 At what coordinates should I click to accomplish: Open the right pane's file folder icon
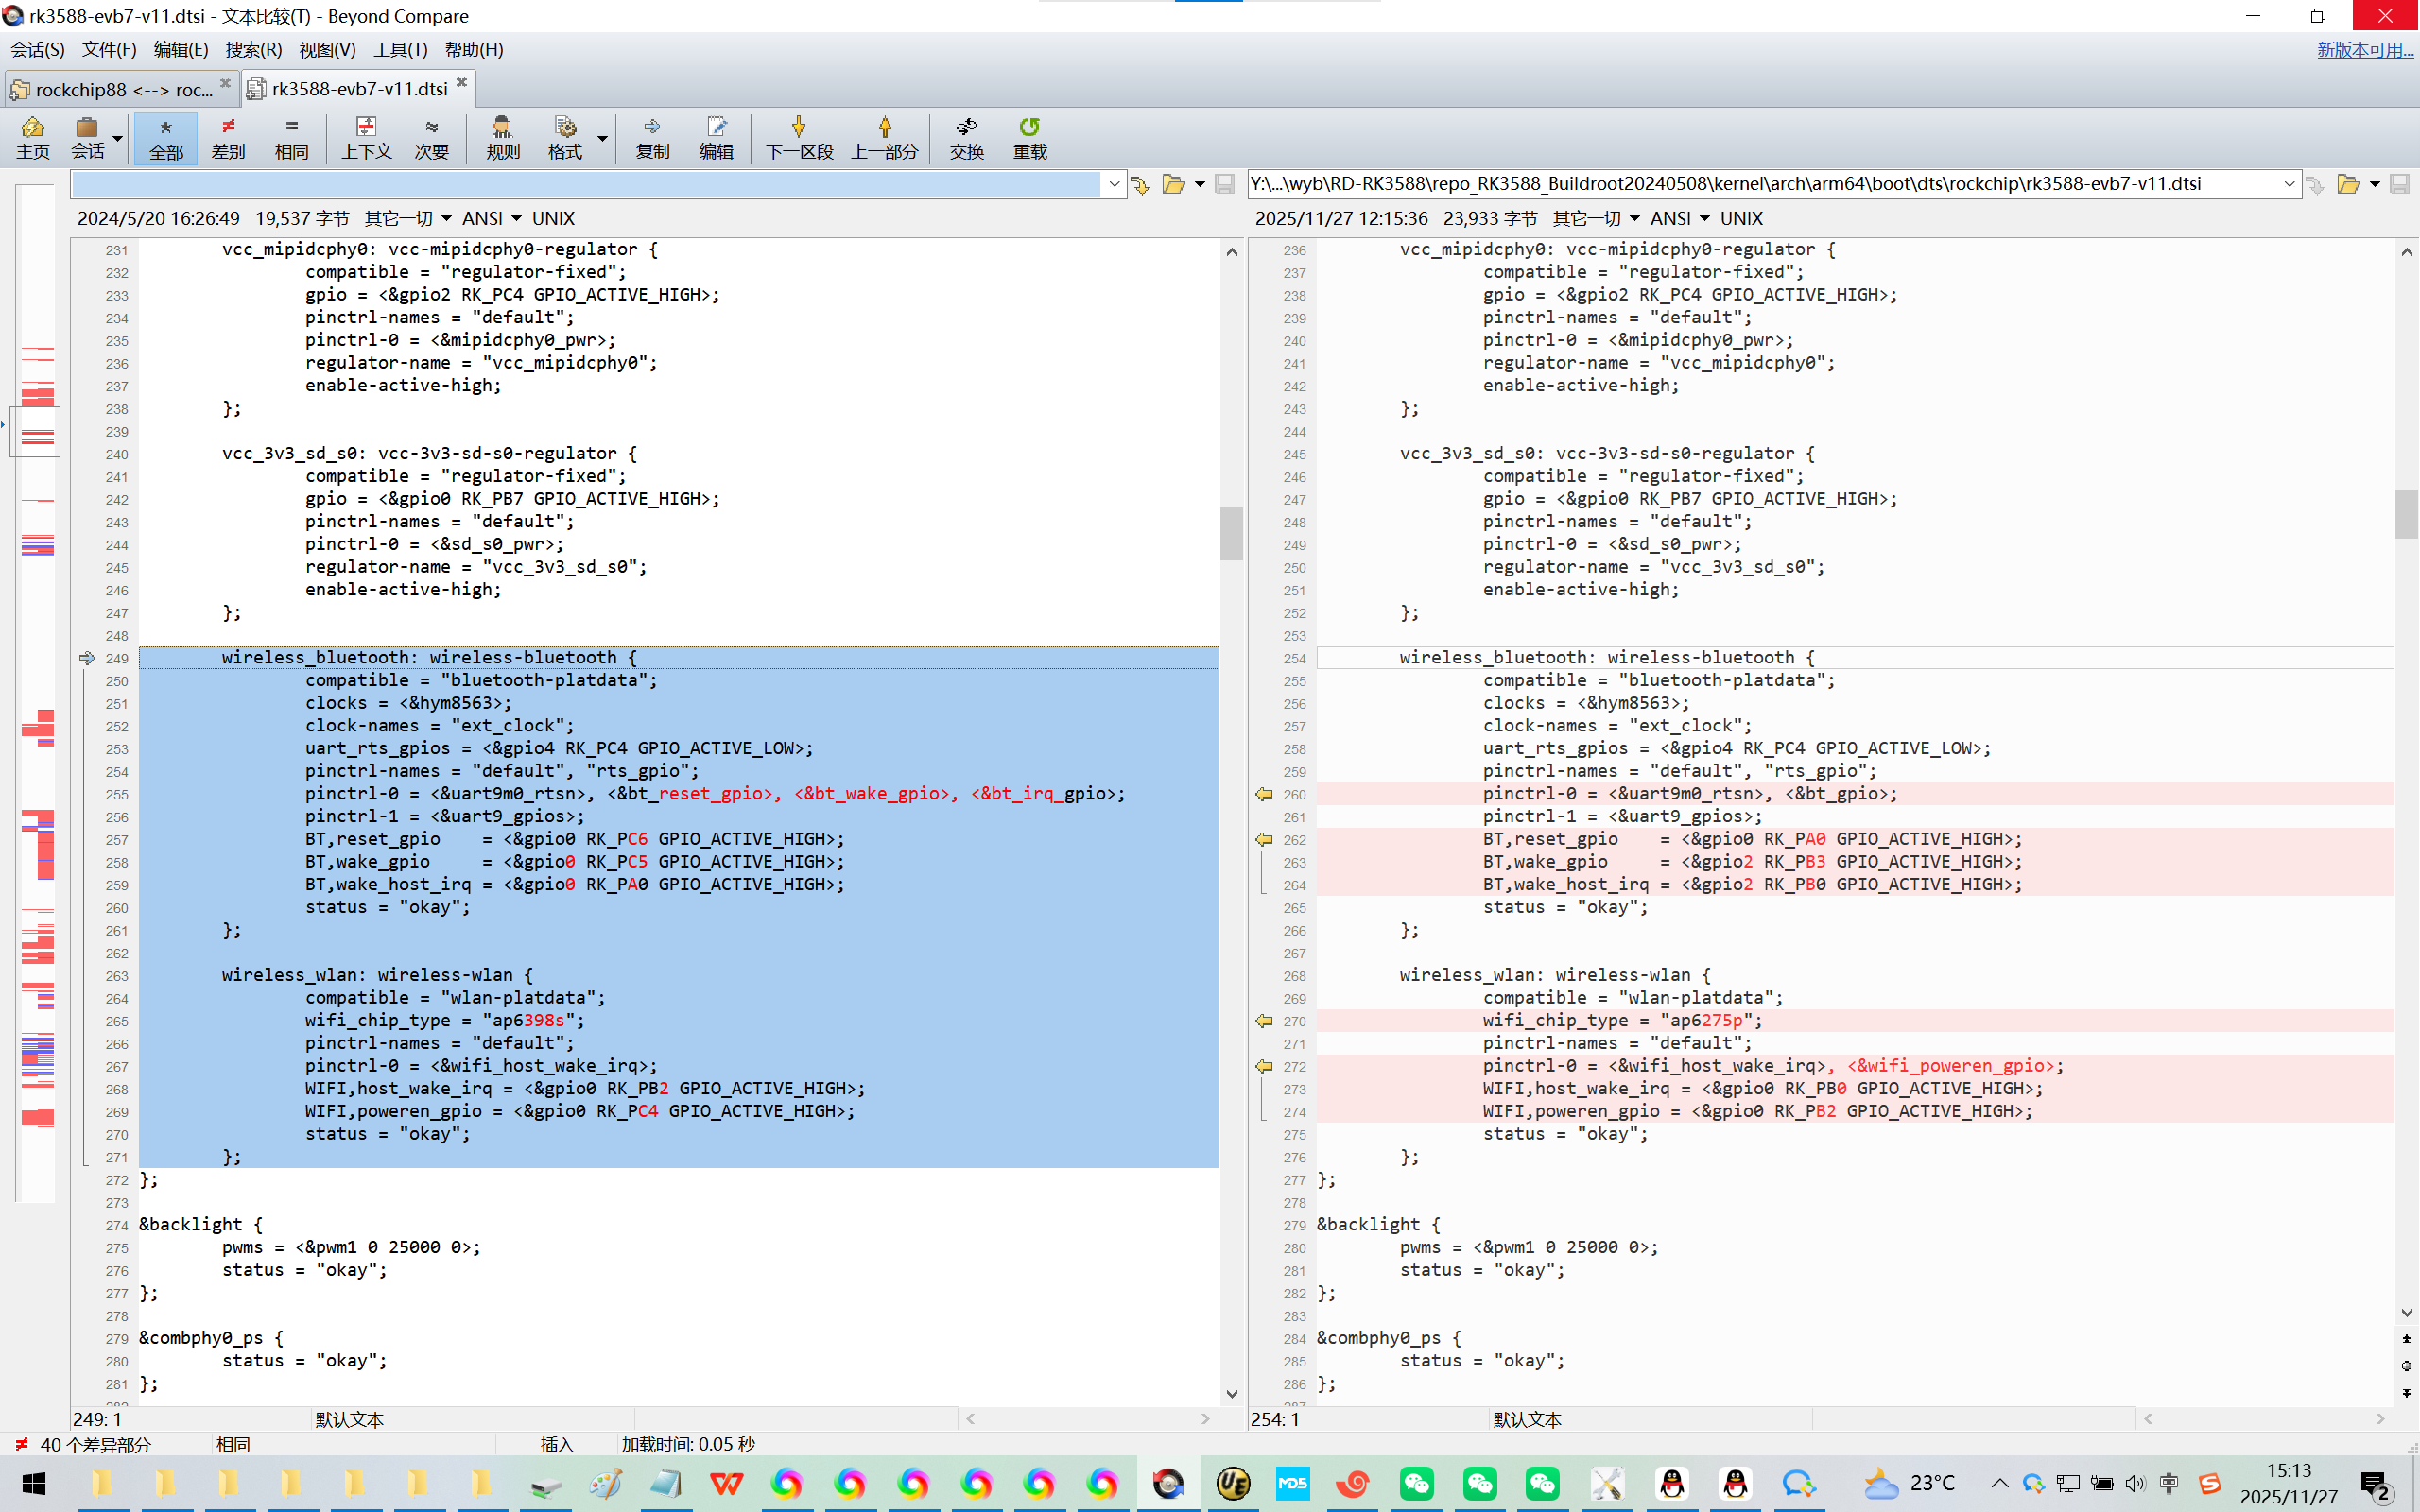(x=2347, y=184)
